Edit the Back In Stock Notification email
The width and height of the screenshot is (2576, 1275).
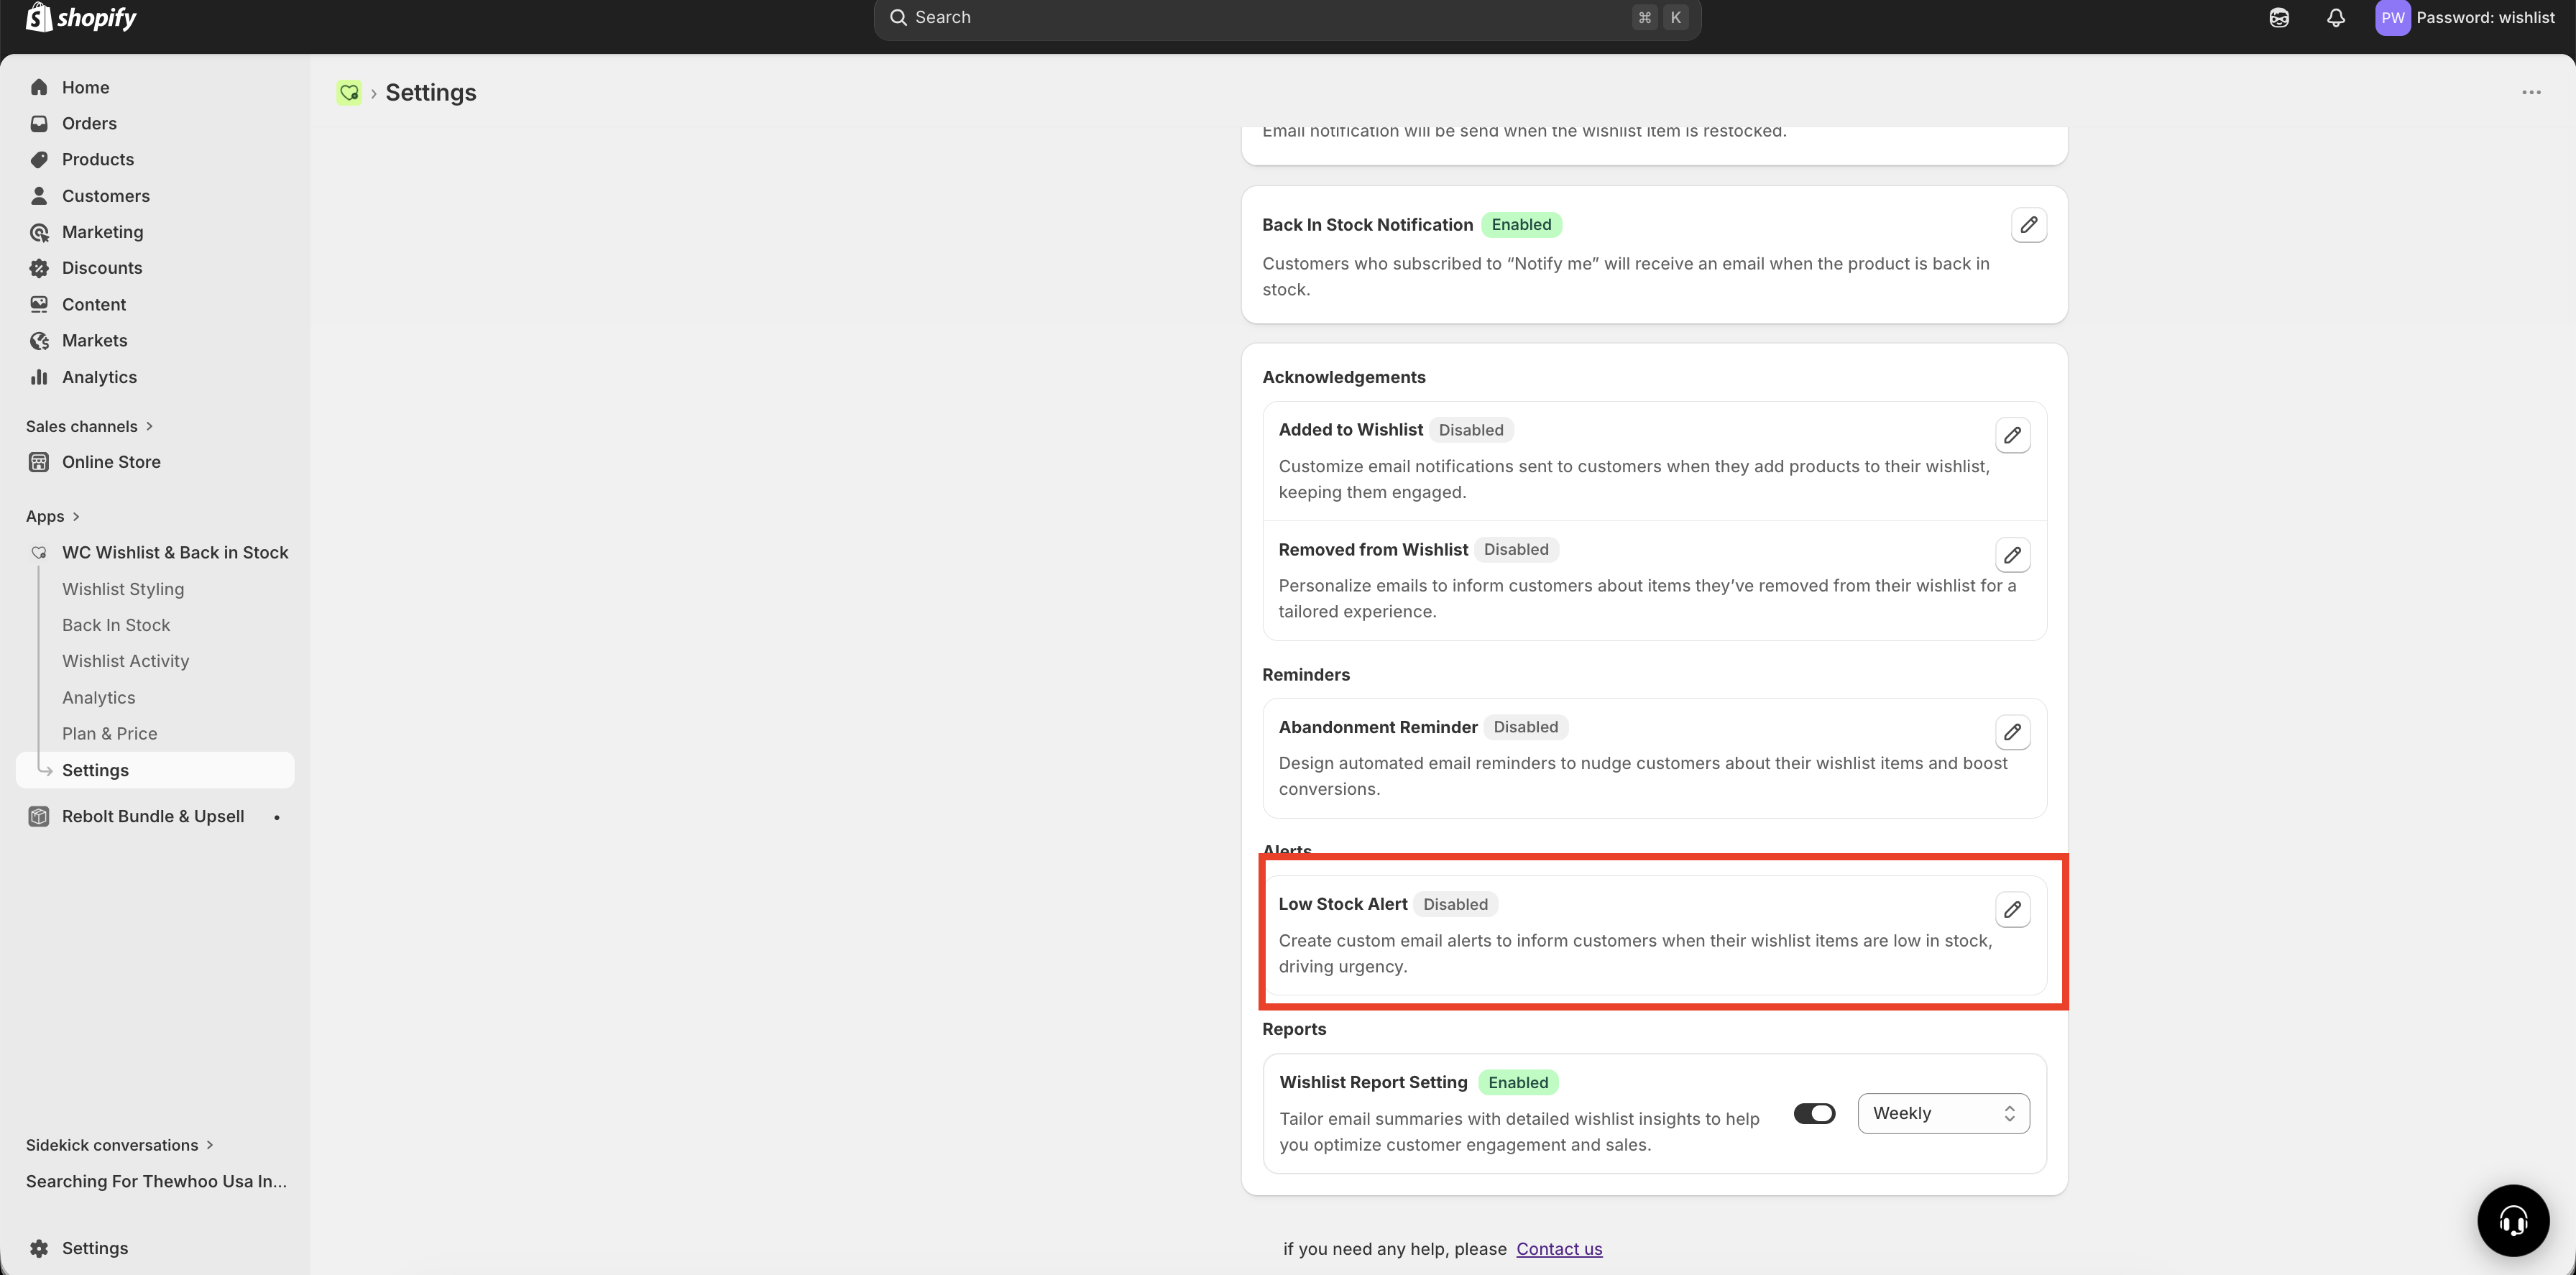pyautogui.click(x=2028, y=225)
